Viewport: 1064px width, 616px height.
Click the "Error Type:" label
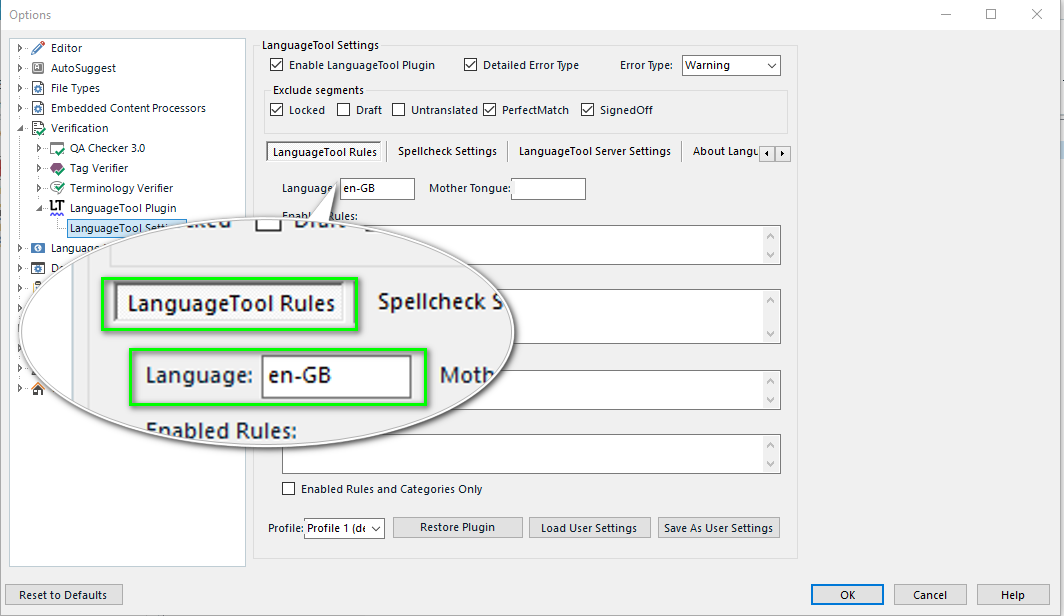[x=646, y=65]
